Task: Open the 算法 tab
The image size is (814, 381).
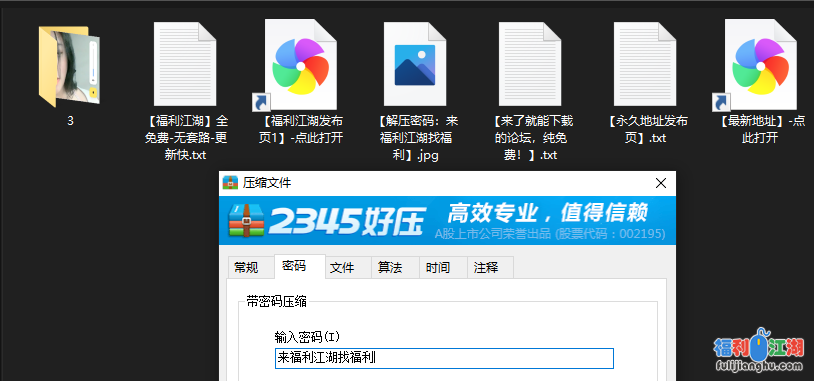Action: pos(390,268)
